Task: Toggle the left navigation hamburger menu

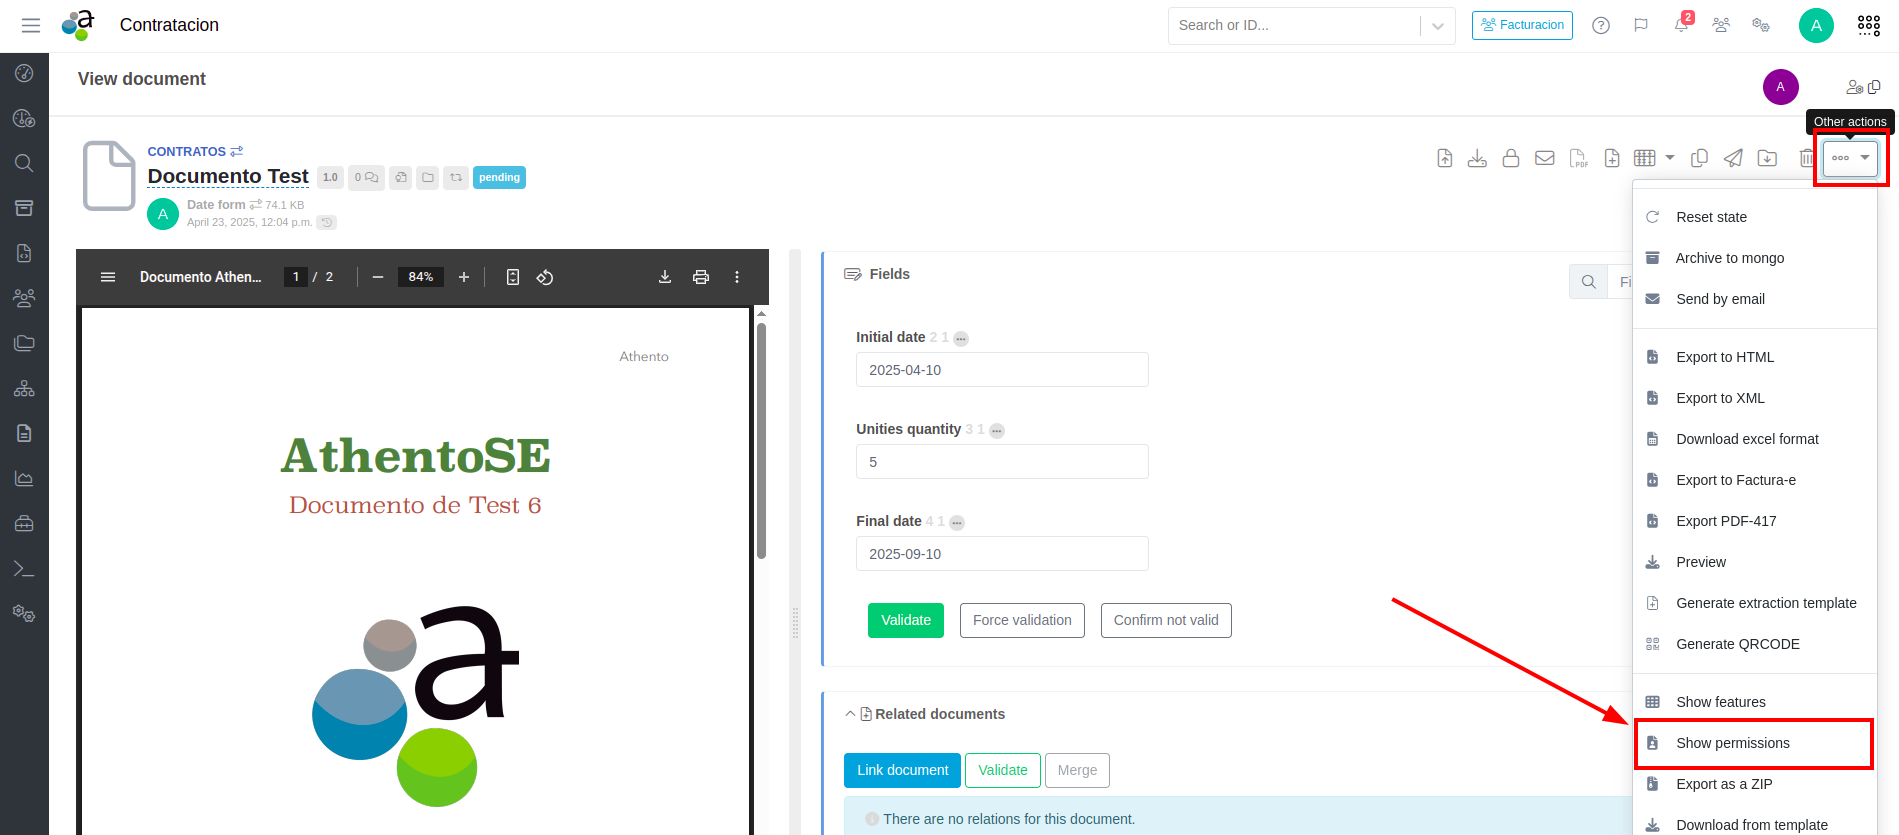Action: click(x=31, y=26)
